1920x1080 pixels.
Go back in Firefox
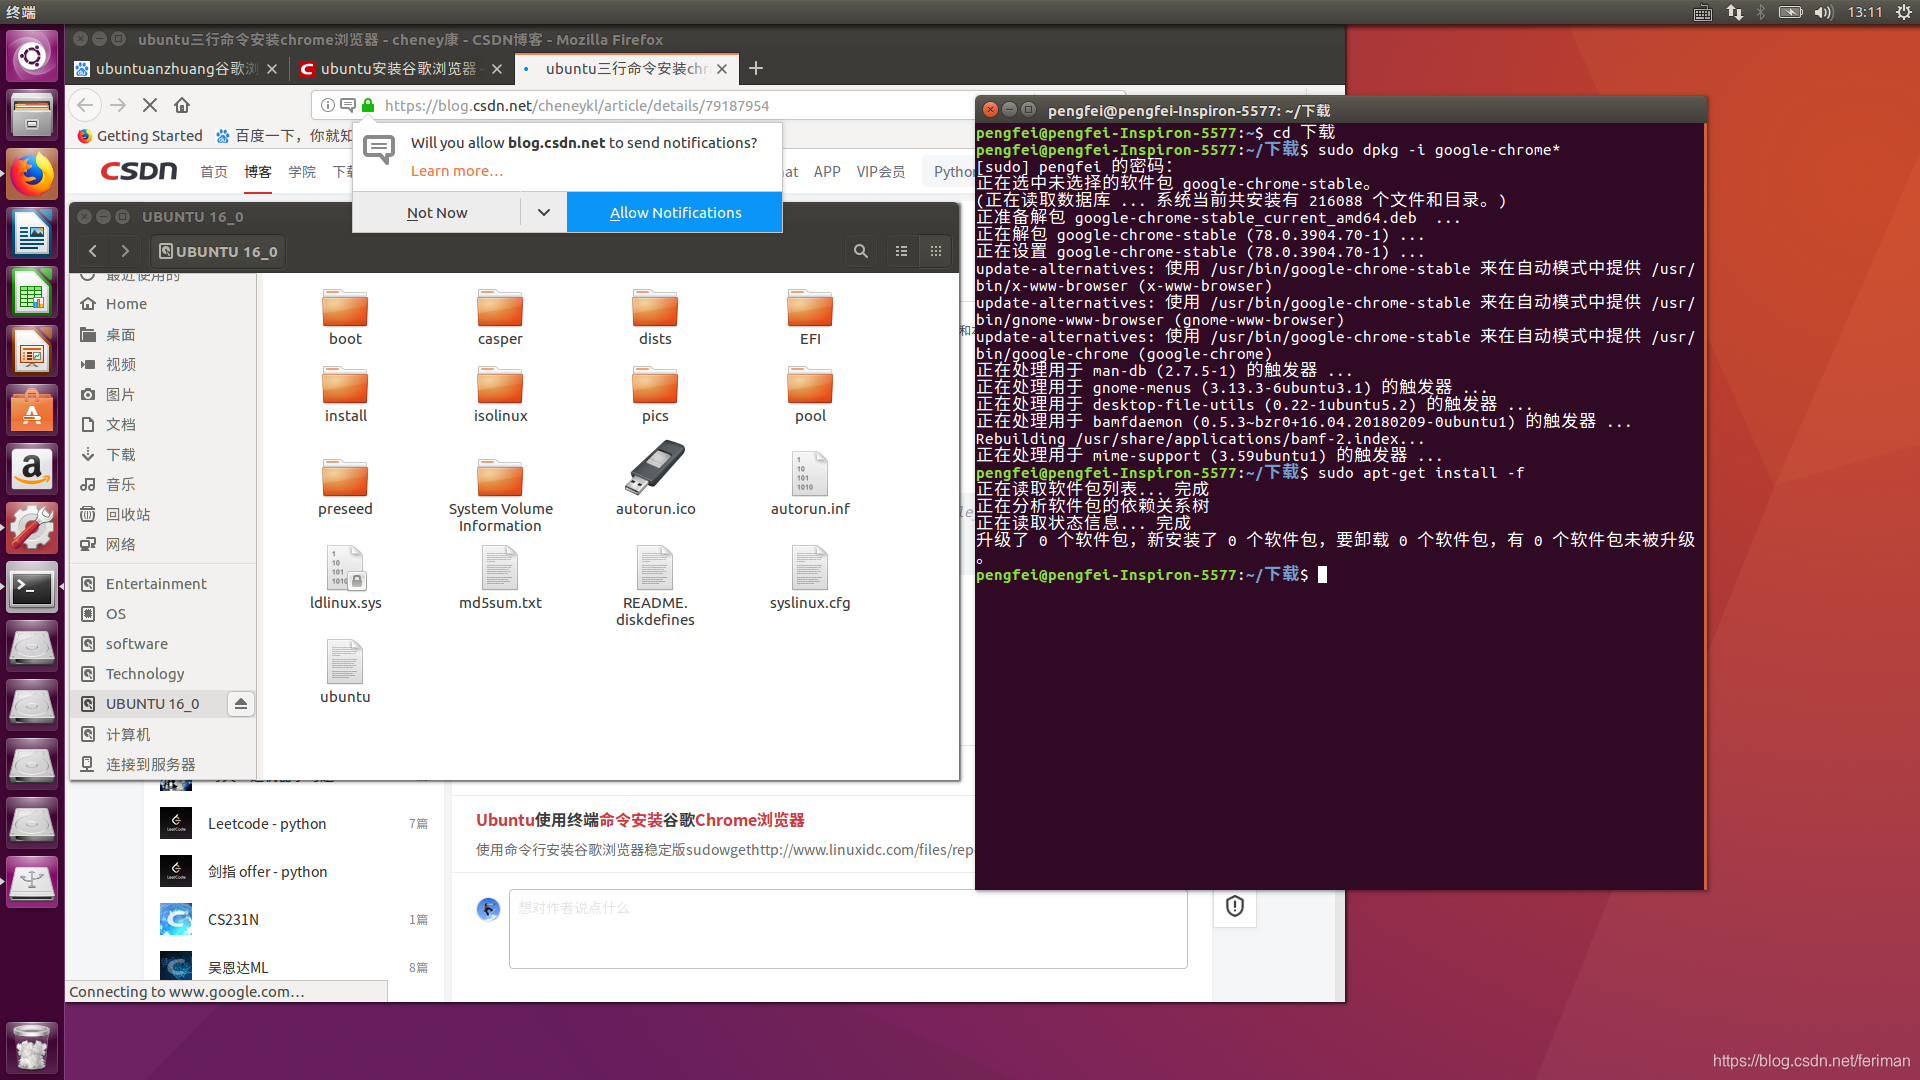(x=85, y=105)
